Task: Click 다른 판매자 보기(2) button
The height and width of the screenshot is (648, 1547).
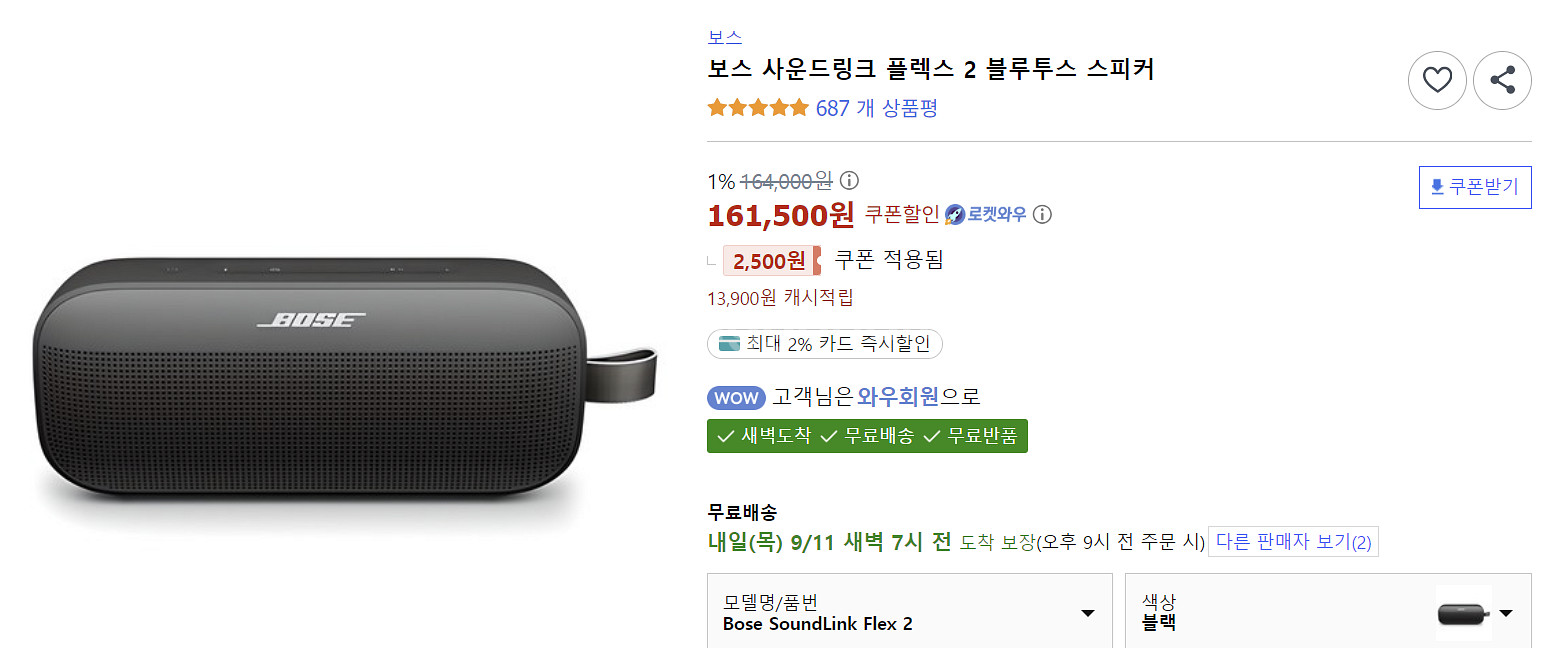Action: (1293, 542)
